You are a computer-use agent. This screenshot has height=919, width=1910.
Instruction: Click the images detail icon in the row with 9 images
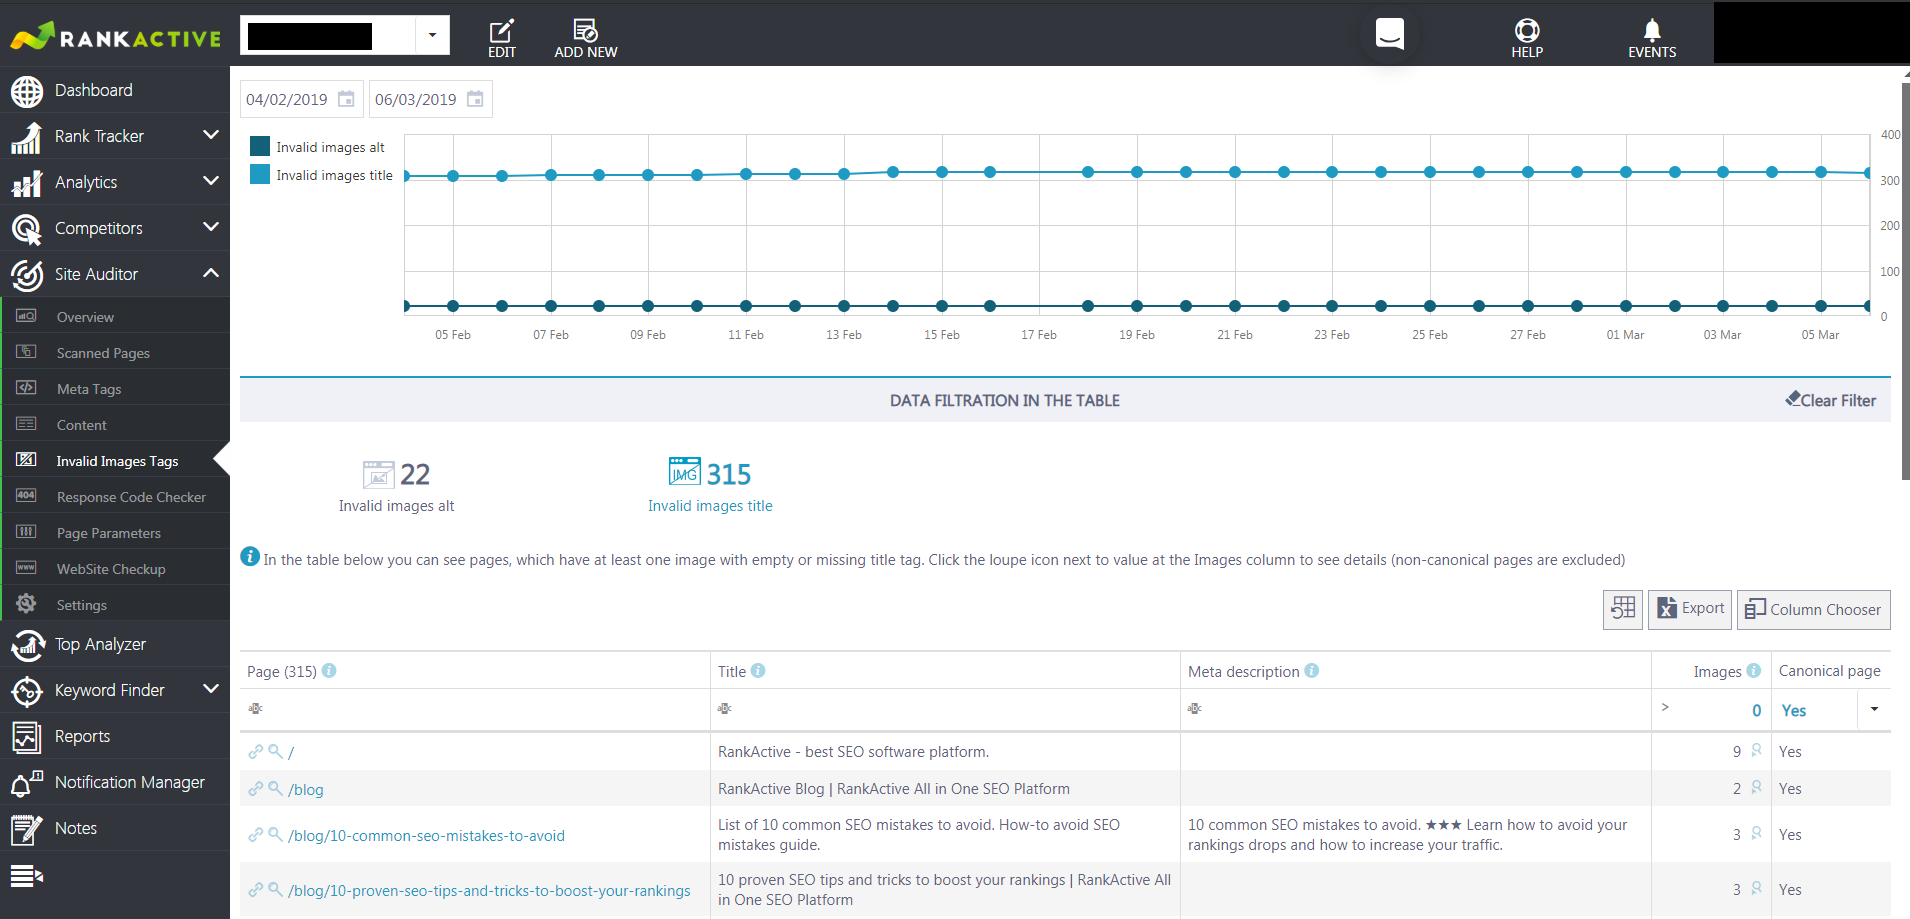click(x=1756, y=750)
